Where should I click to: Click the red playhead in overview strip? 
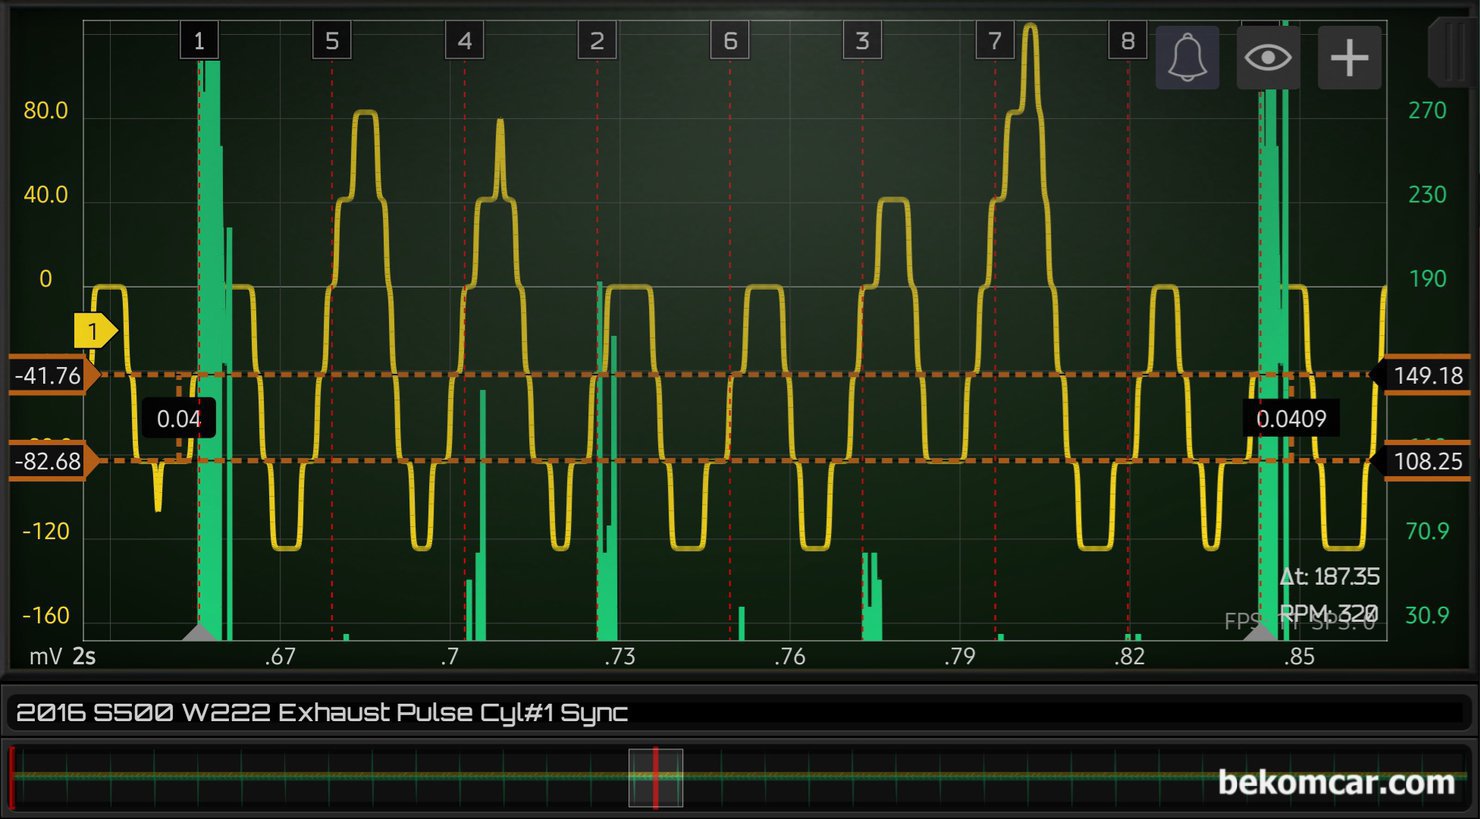(x=656, y=777)
